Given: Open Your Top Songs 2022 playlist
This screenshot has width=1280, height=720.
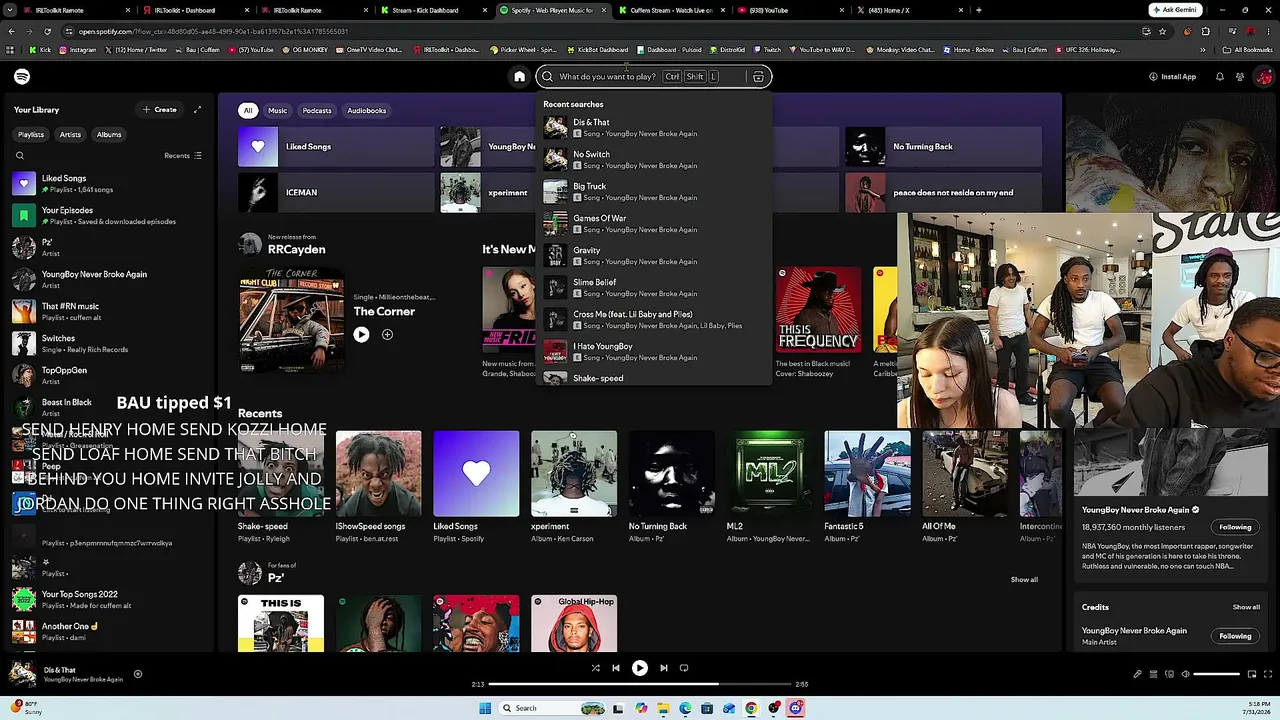Looking at the screenshot, I should (x=108, y=600).
